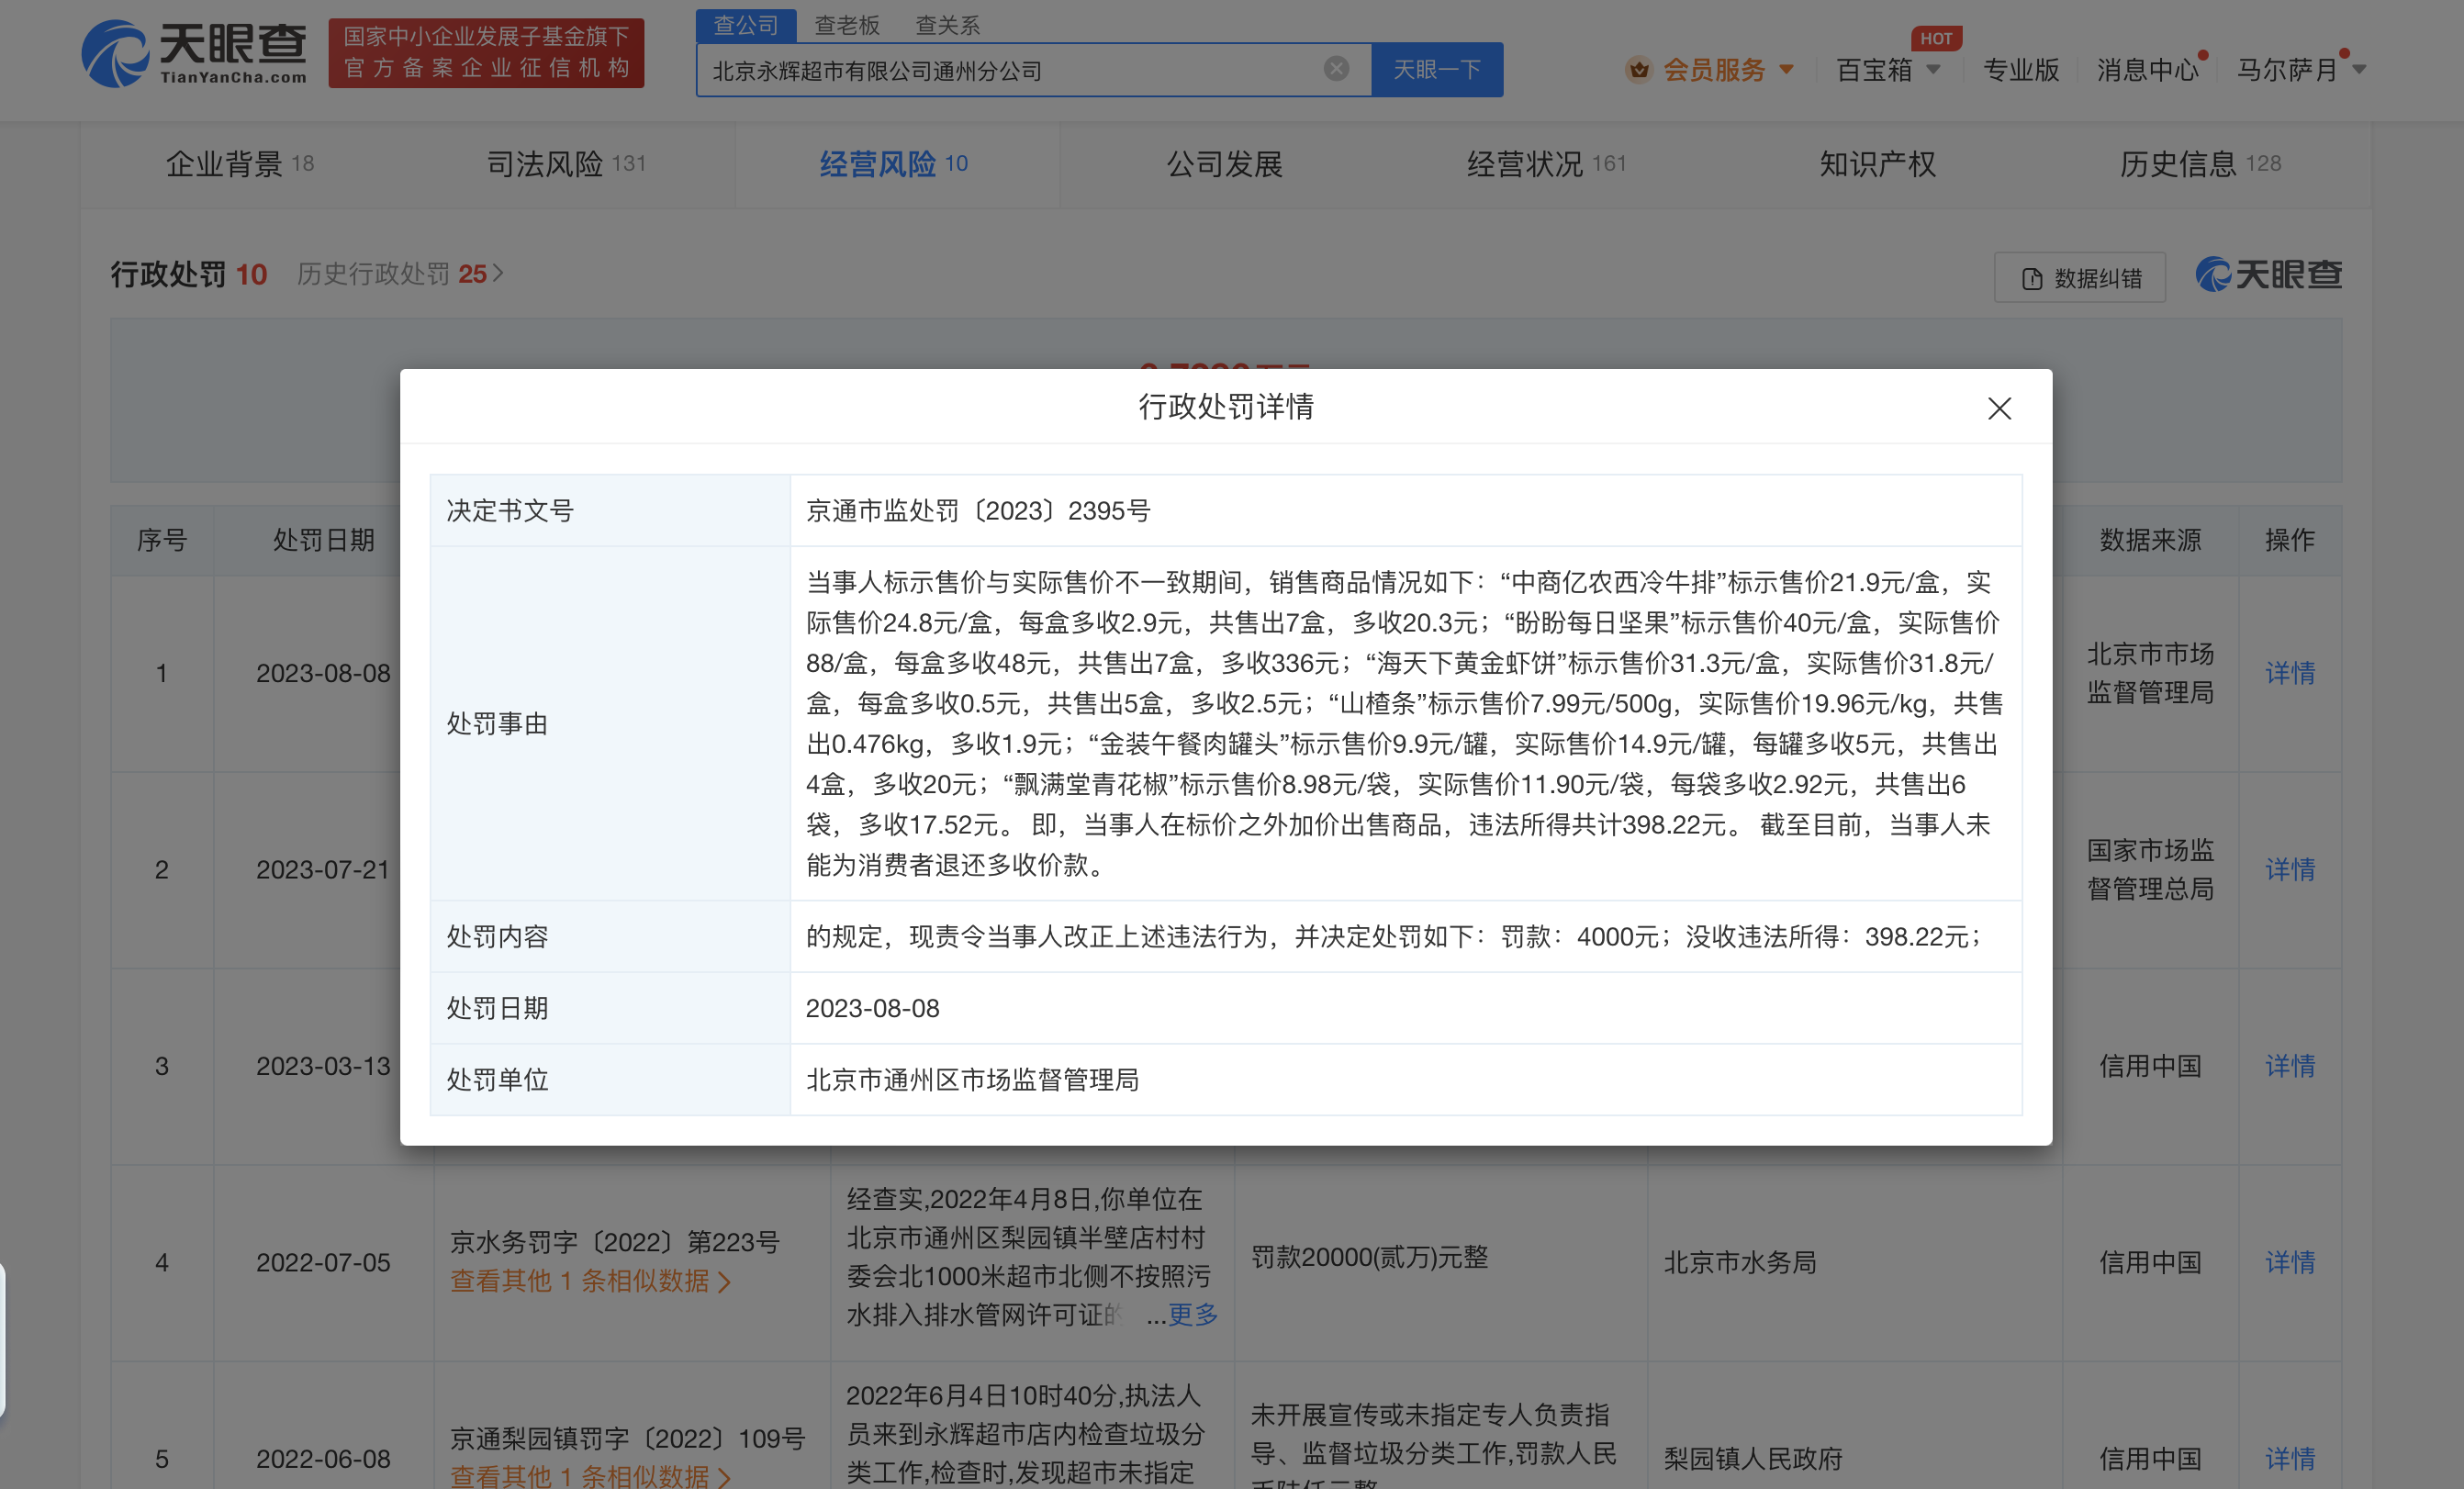The height and width of the screenshot is (1489, 2464).
Task: Open the 消息中心 message center
Action: 2147,69
